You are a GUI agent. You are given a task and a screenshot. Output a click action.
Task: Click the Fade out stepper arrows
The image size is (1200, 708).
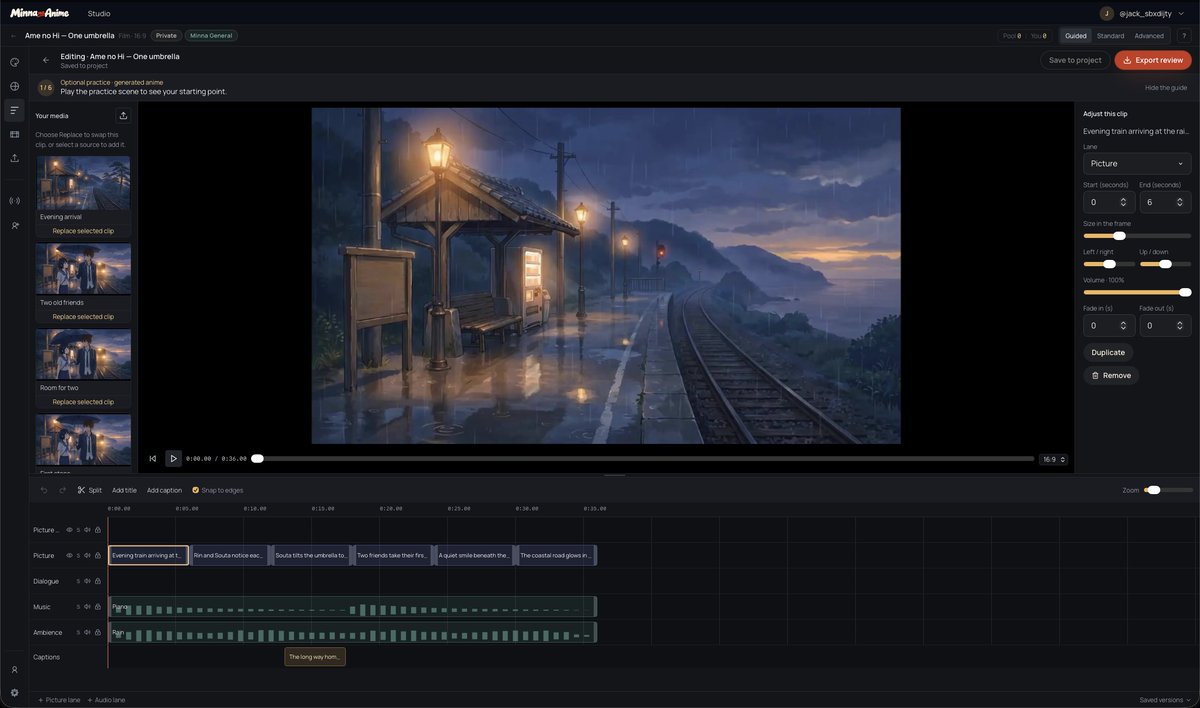pos(1179,325)
